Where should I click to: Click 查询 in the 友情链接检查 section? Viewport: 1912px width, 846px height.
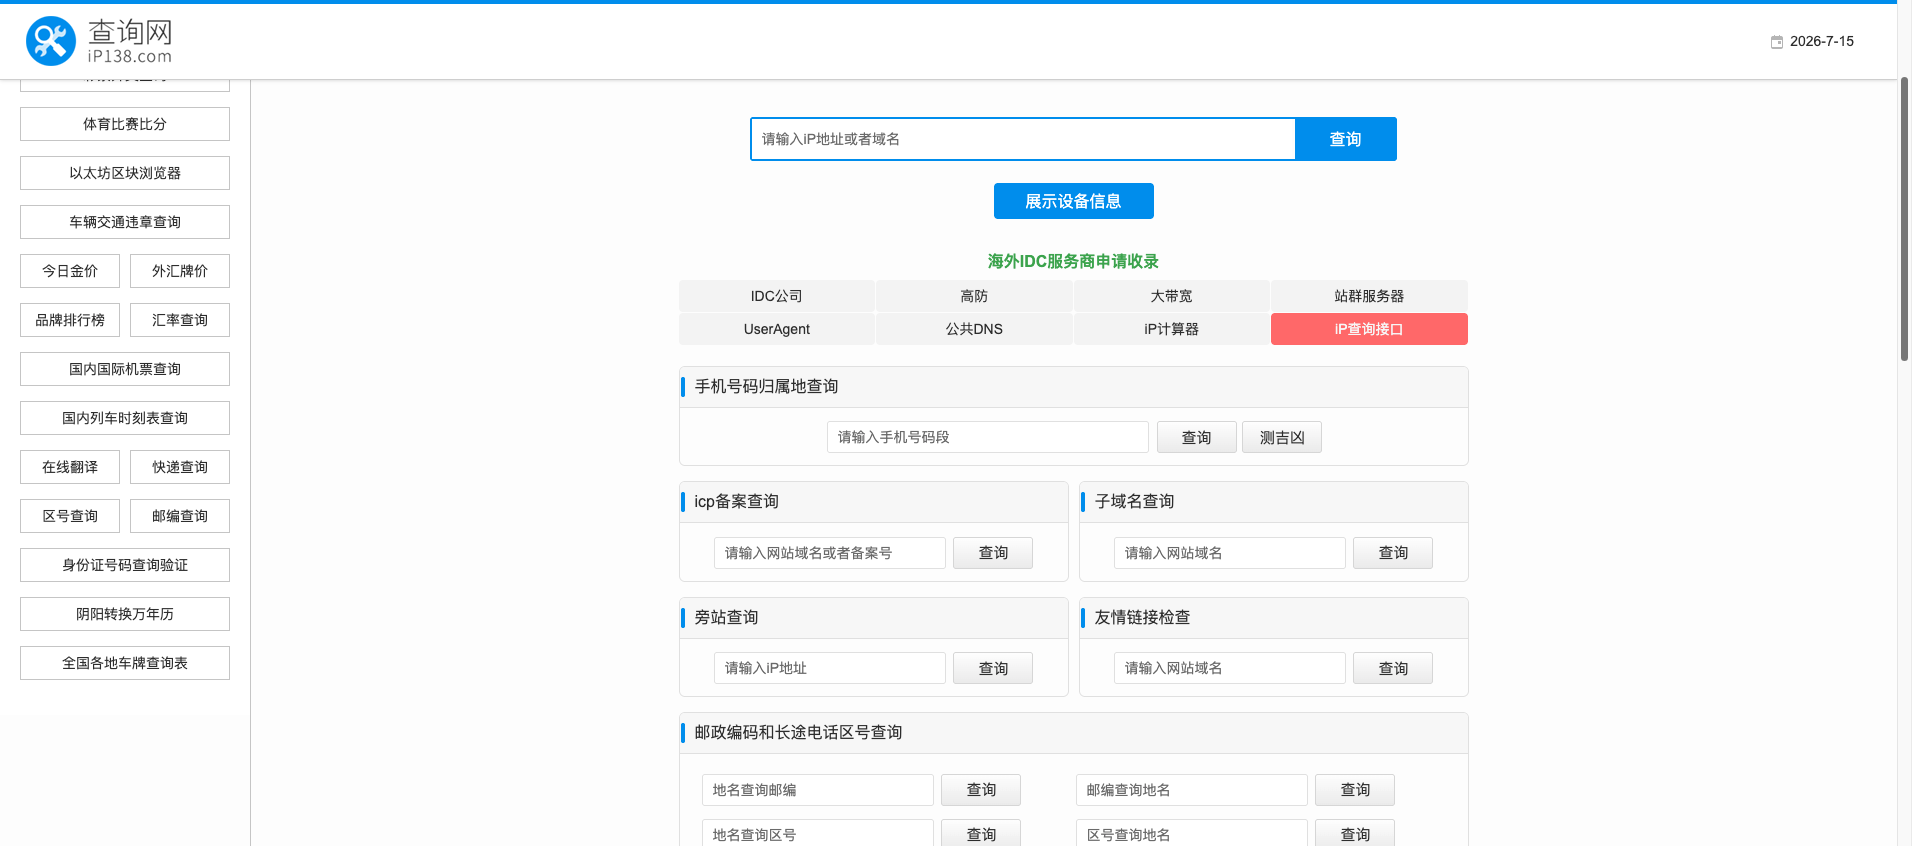1393,668
